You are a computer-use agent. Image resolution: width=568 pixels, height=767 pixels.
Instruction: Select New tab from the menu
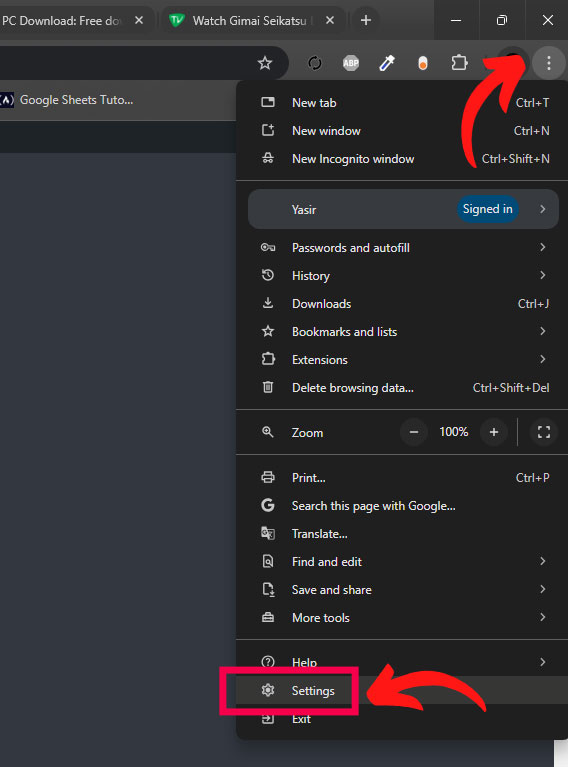tap(402, 103)
